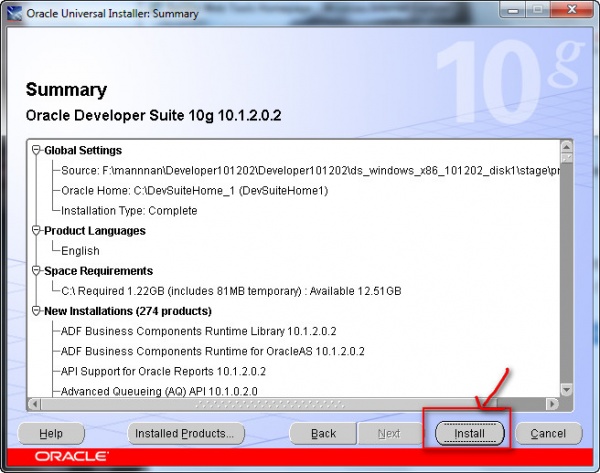Close the Oracle Universal Installer window
The width and height of the screenshot is (600, 473).
point(572,9)
